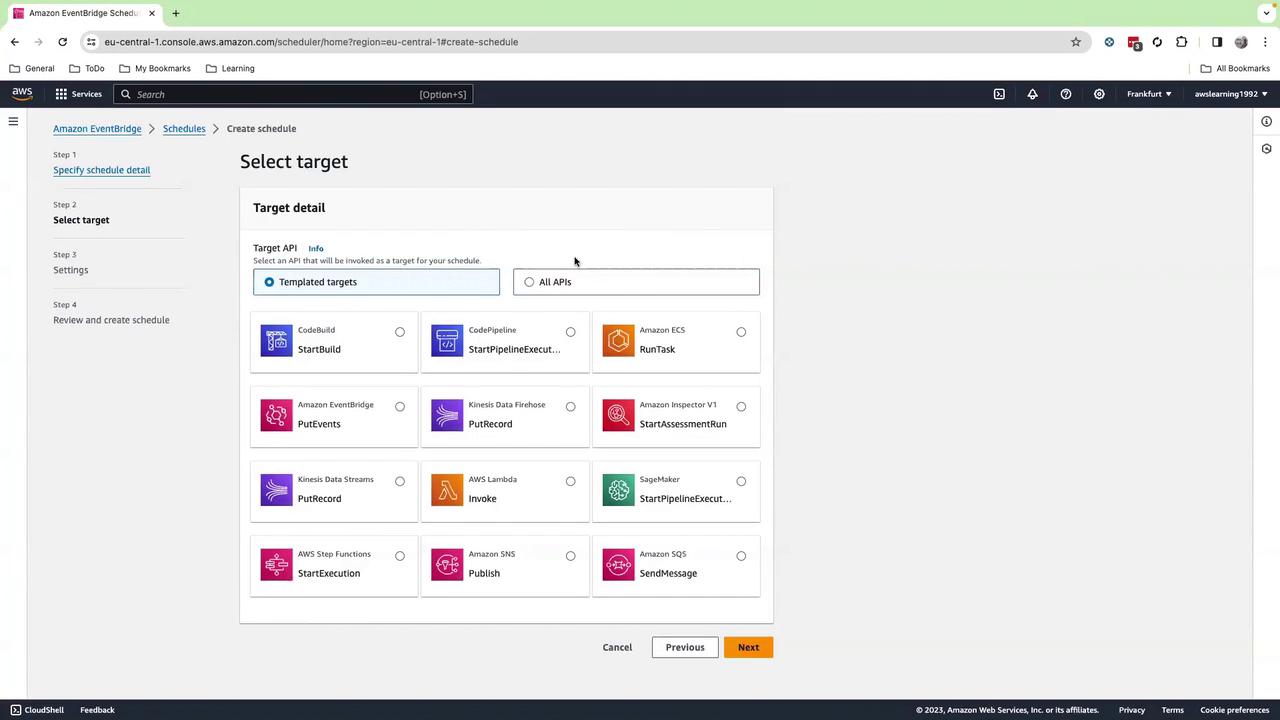Select AWS Step Functions StartExecution radio button
Image resolution: width=1280 pixels, height=720 pixels.
(400, 556)
